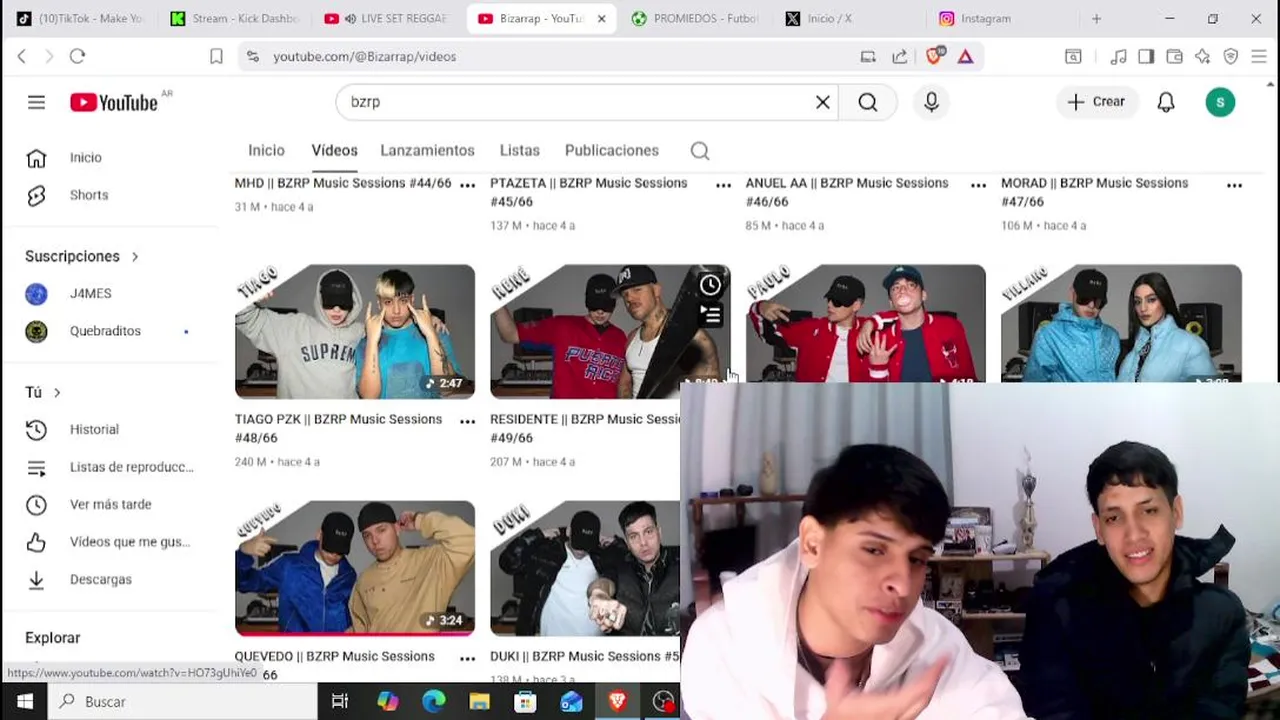
Task: Switch to the Kick Stream Dashboard tab
Action: [233, 18]
